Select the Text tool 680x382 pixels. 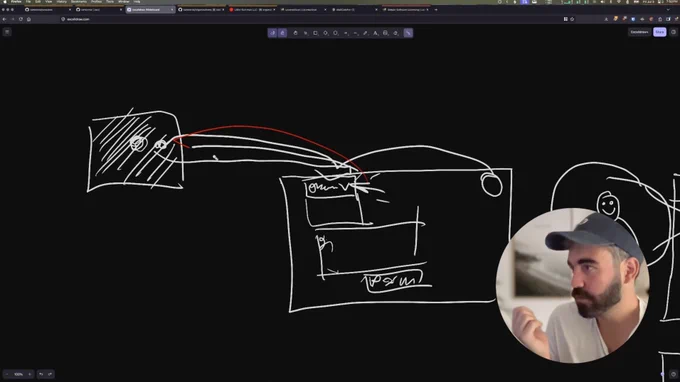point(375,33)
